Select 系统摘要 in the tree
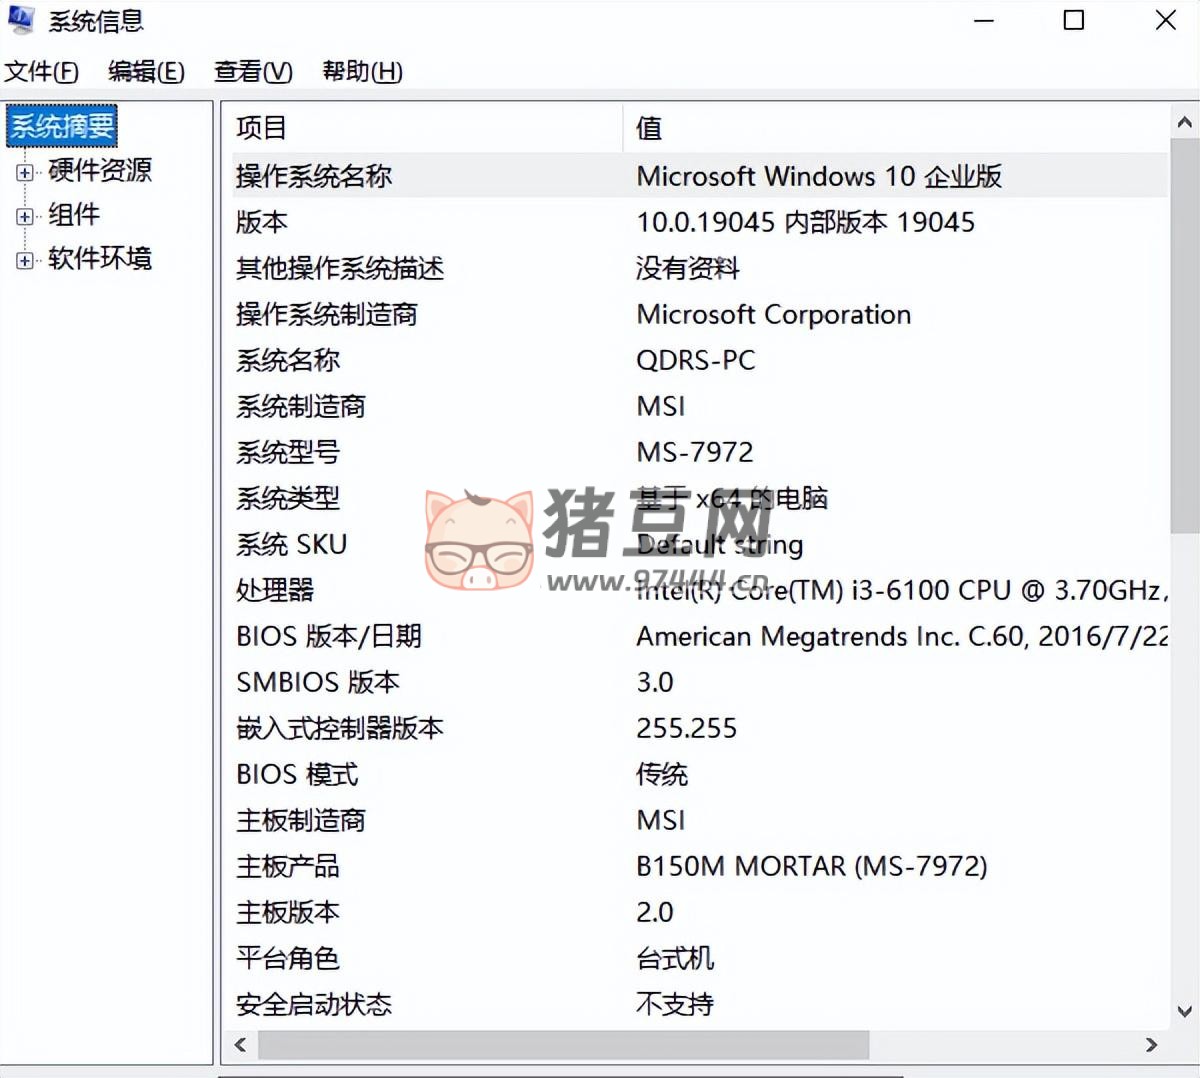The height and width of the screenshot is (1078, 1200). (x=62, y=126)
